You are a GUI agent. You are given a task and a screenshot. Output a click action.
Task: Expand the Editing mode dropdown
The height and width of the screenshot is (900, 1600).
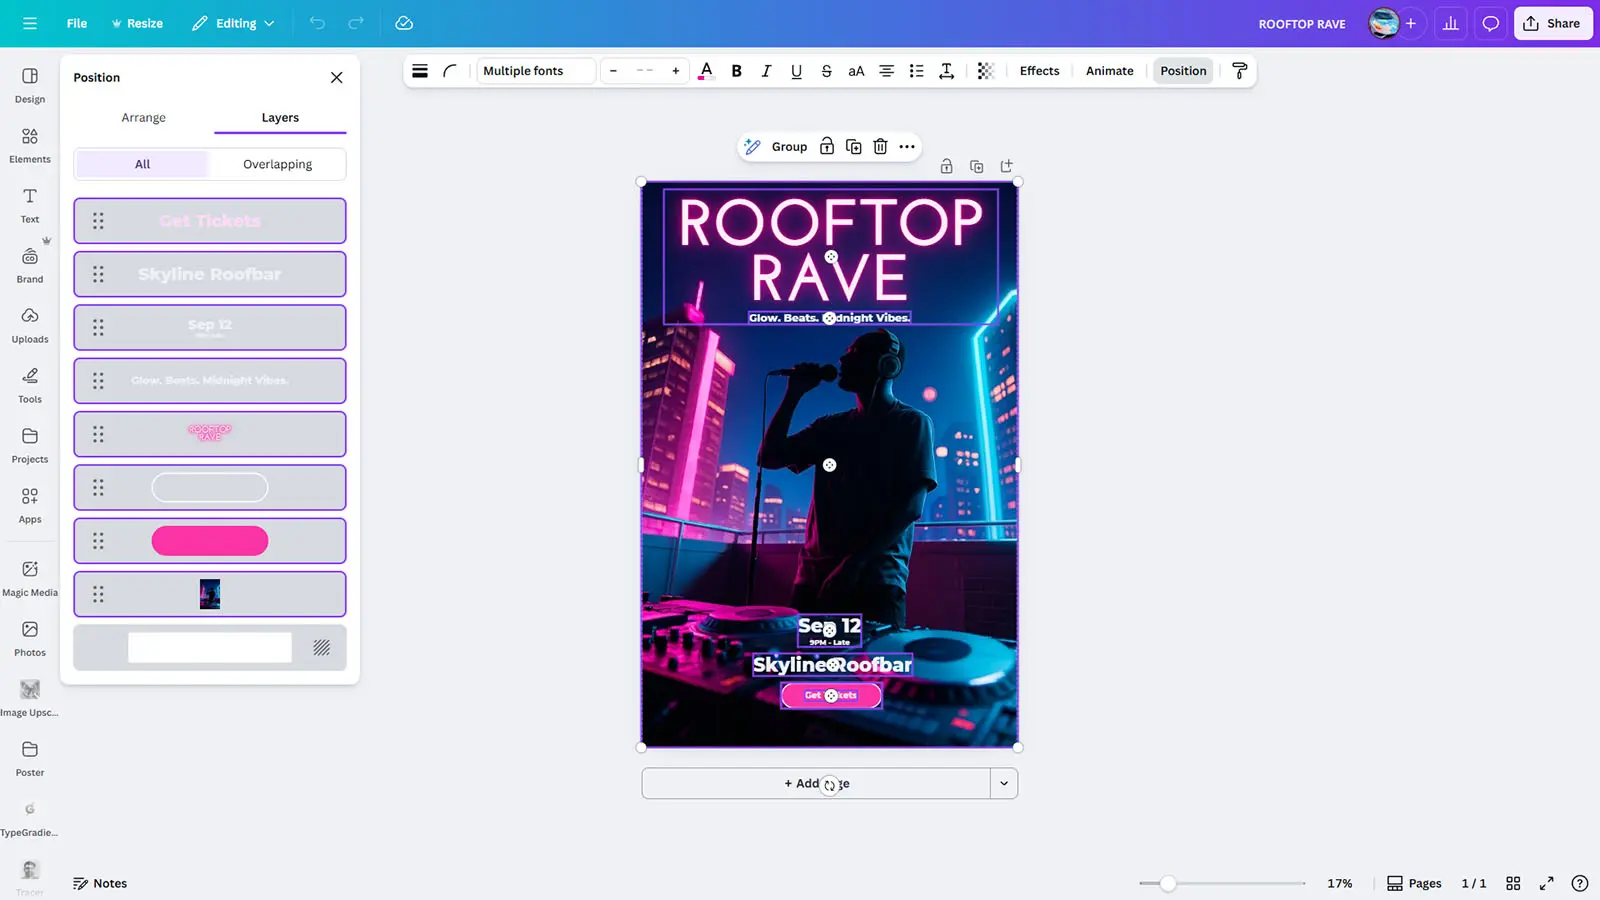tap(234, 23)
